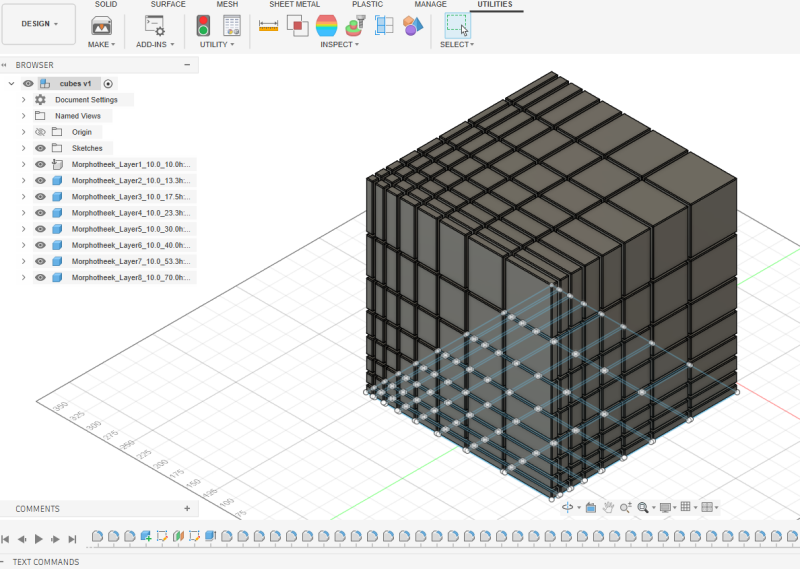Open the SELECT dropdown menu
Screen dimensions: 800x569
coord(457,44)
